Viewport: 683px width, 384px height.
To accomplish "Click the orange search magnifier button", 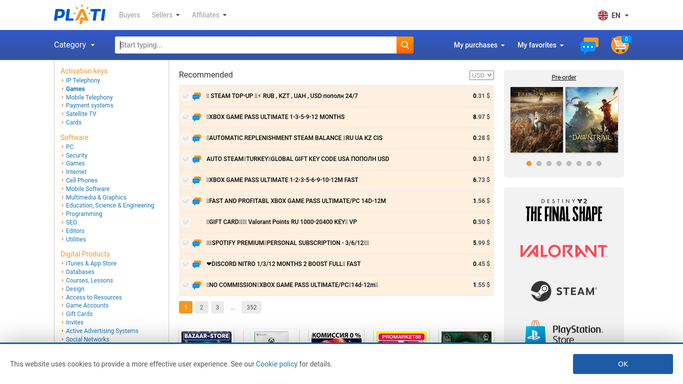I will [x=405, y=45].
